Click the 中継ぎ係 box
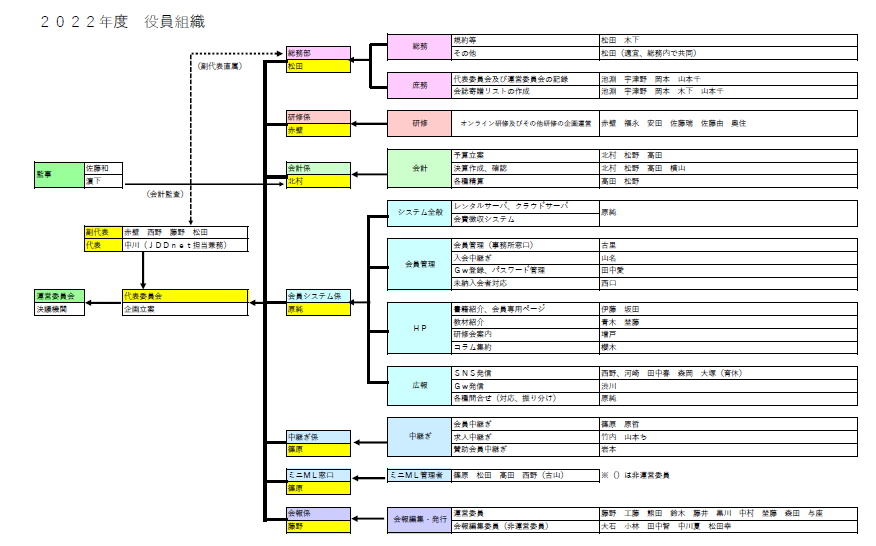The width and height of the screenshot is (876, 546). coord(317,436)
